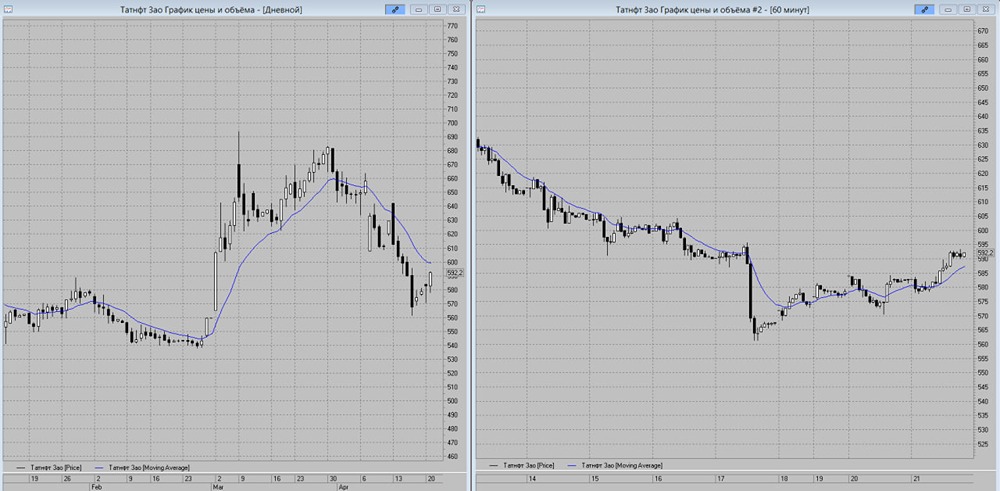Viewport: 1000px width, 491px height.
Task: Click the Татнфт Зао [Moving Average] legend in the daily chart
Action: 141,467
